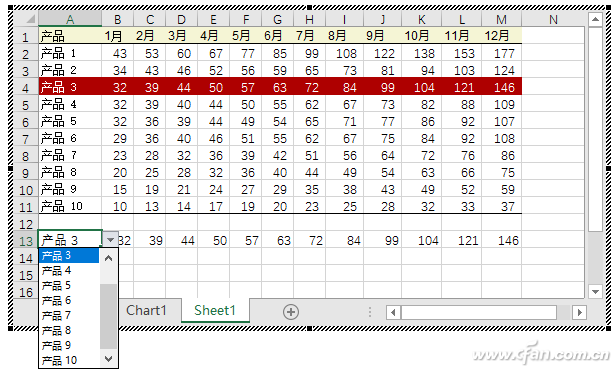
Task: Click the 产品 7 cell in row 8
Action: pyautogui.click(x=70, y=155)
